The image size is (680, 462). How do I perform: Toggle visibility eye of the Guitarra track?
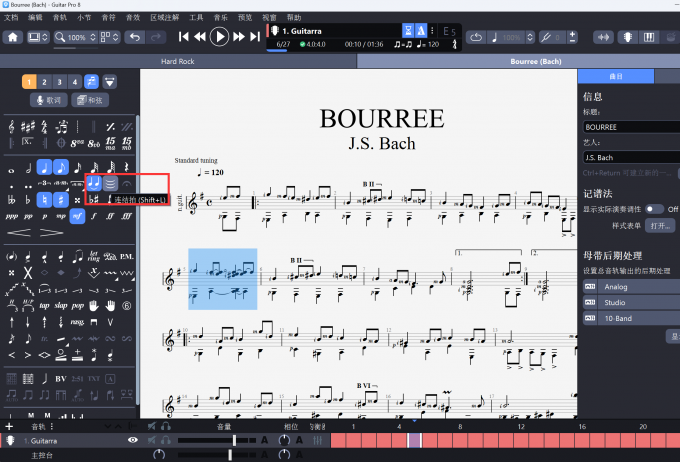133,440
